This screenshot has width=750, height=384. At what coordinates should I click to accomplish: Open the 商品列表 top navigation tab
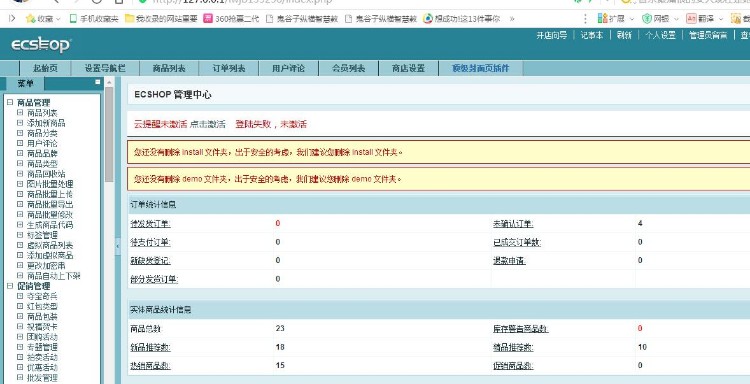(169, 68)
